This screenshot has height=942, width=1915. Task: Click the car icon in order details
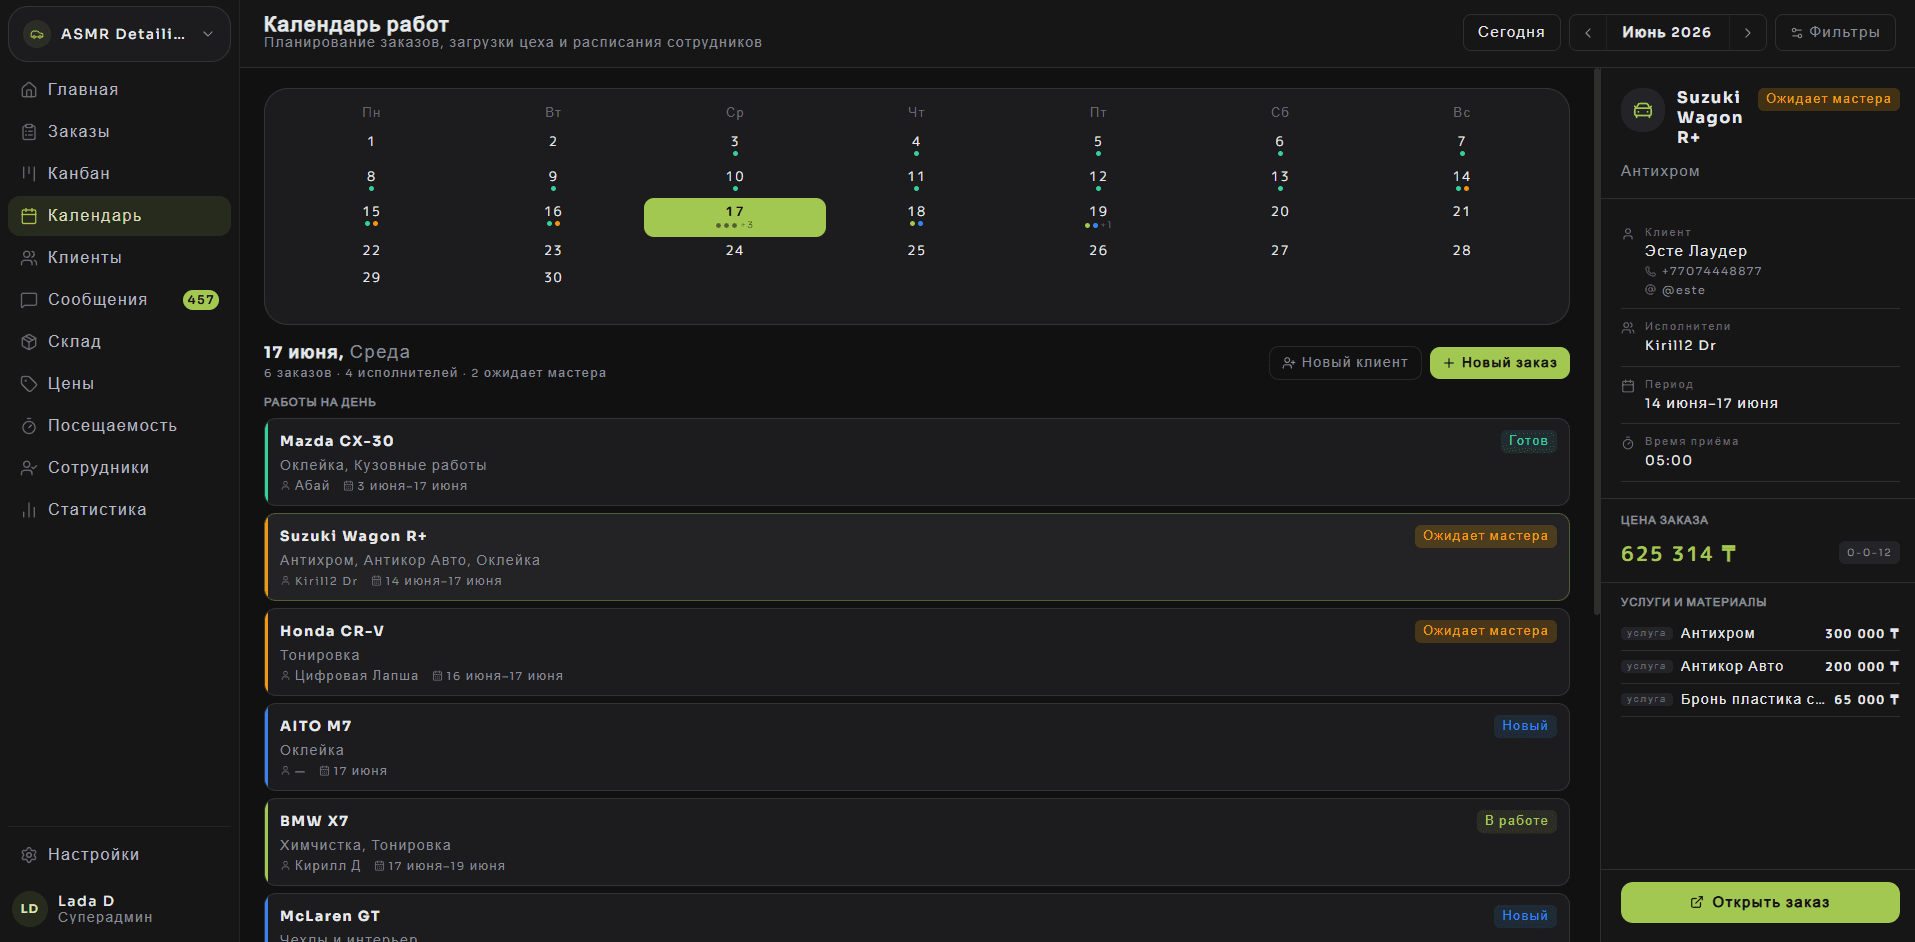(1643, 110)
